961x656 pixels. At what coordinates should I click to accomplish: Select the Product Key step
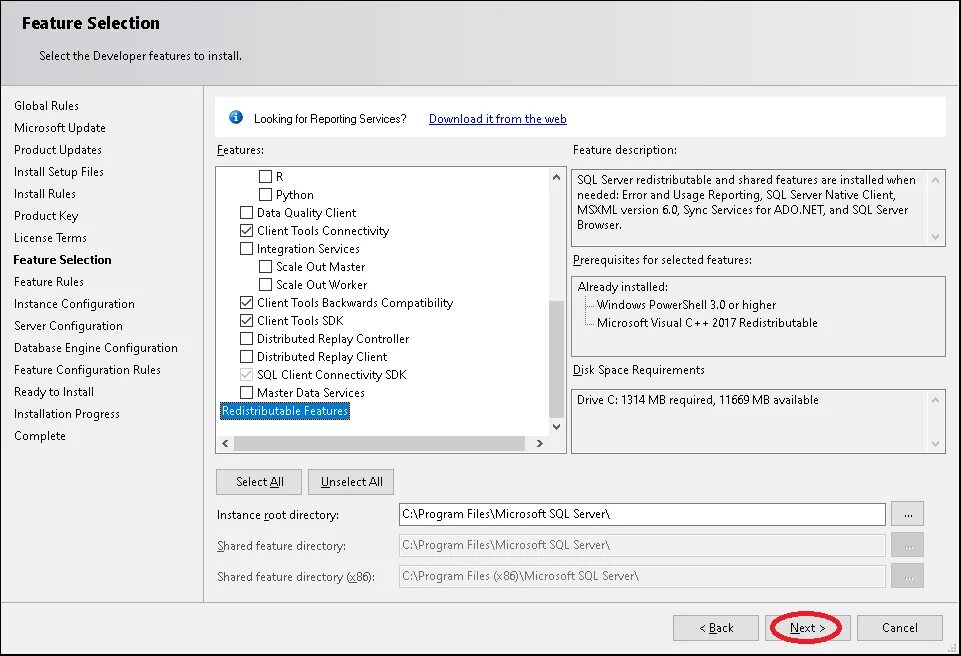[46, 216]
